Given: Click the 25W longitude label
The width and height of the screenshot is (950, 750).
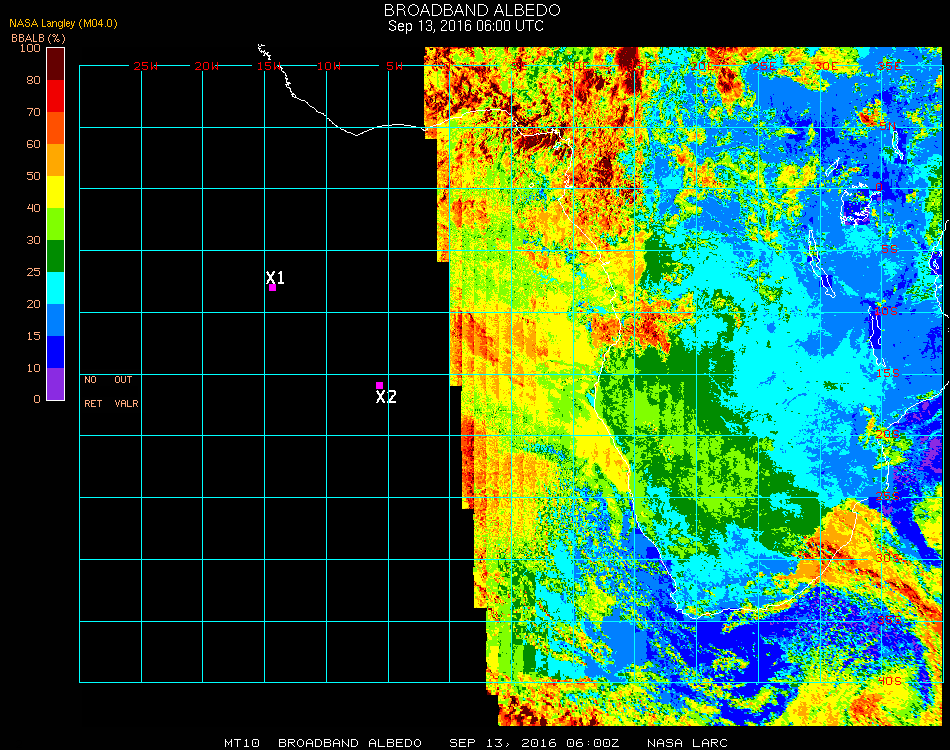Looking at the screenshot, I should pos(146,66).
